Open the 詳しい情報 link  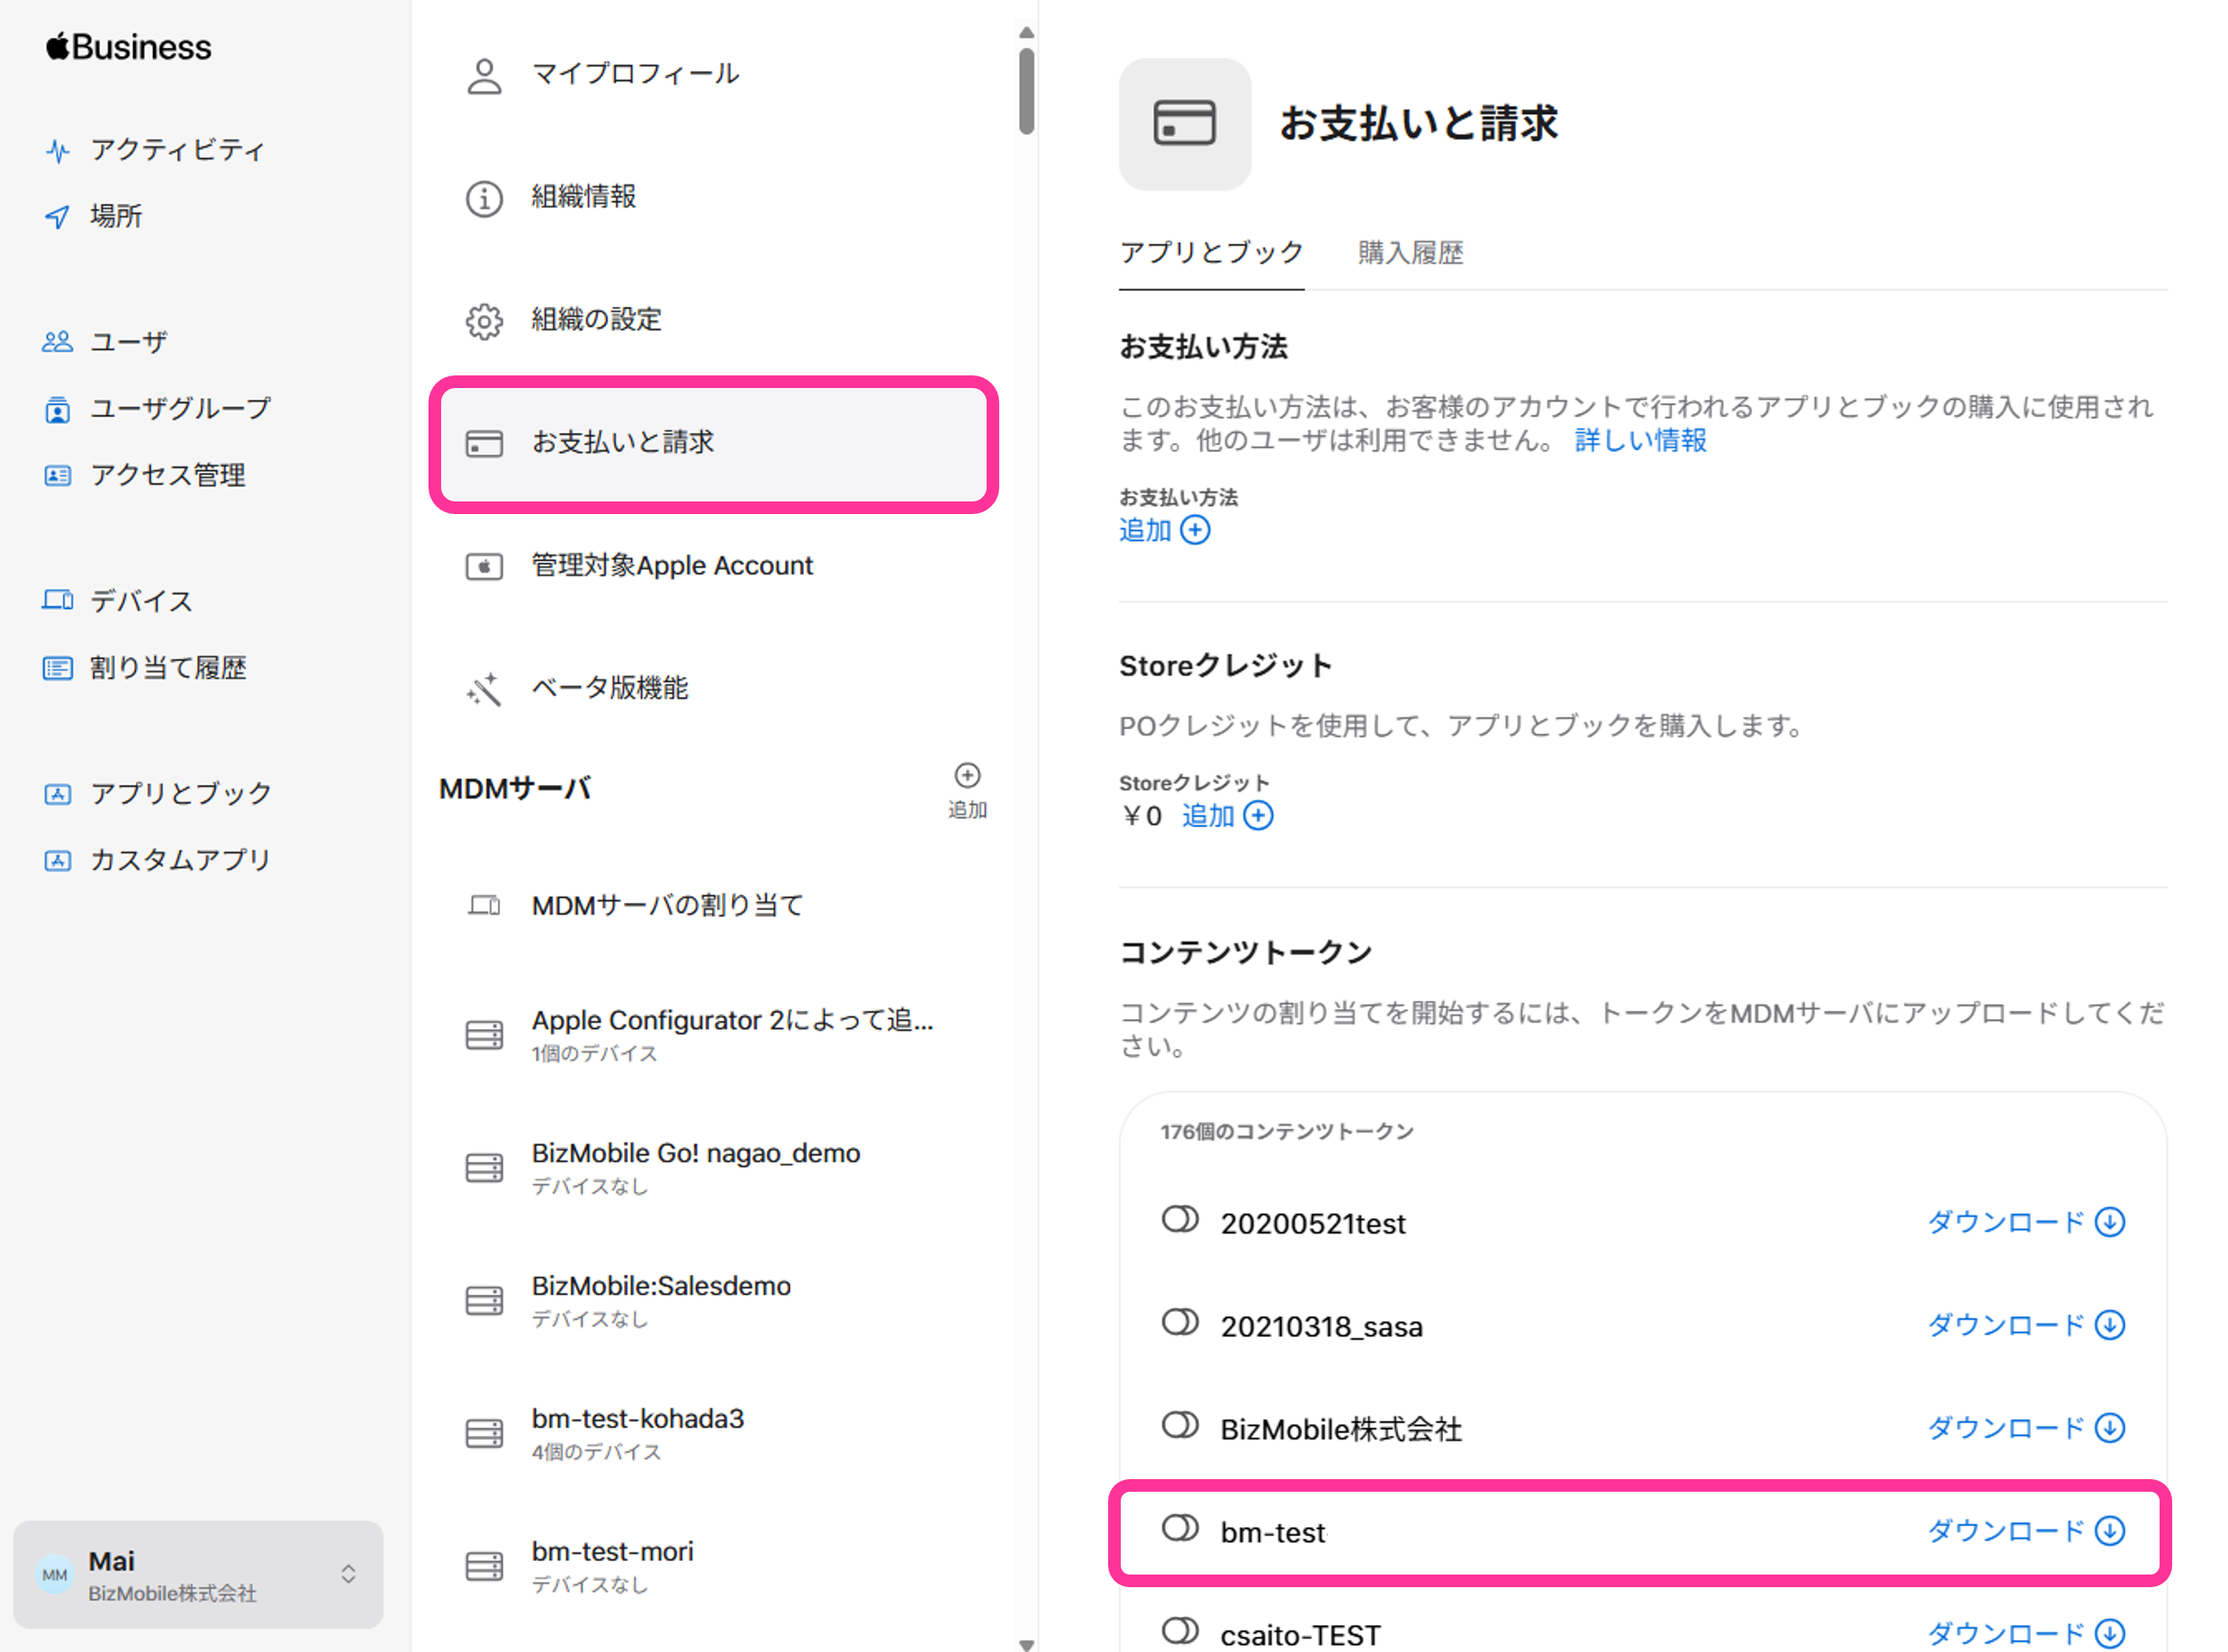tap(1640, 440)
